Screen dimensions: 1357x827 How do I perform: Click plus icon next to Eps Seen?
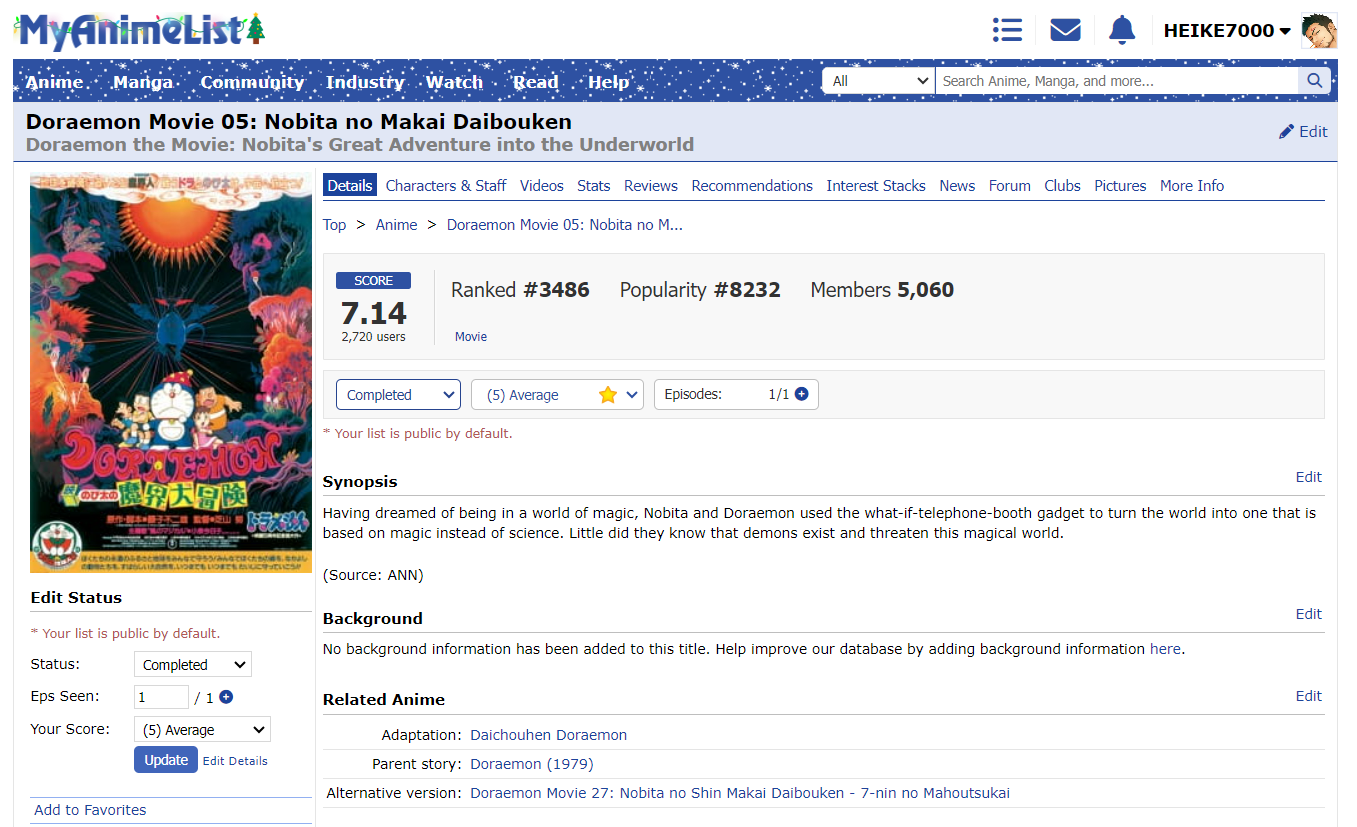click(x=226, y=697)
